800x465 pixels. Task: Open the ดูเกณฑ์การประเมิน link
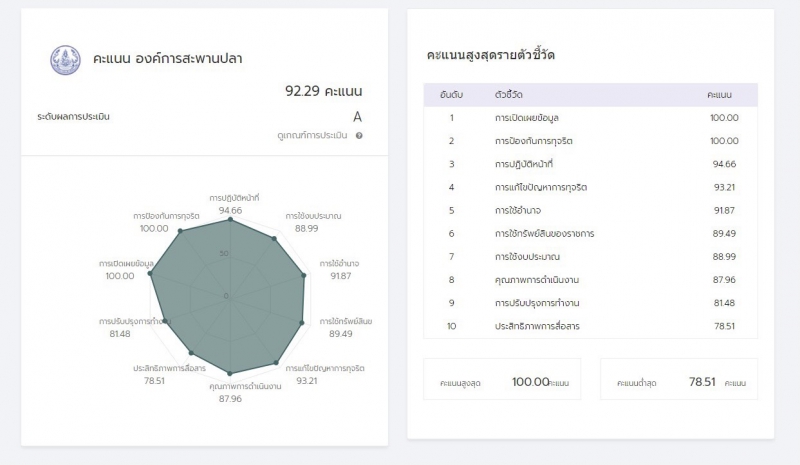[312, 135]
